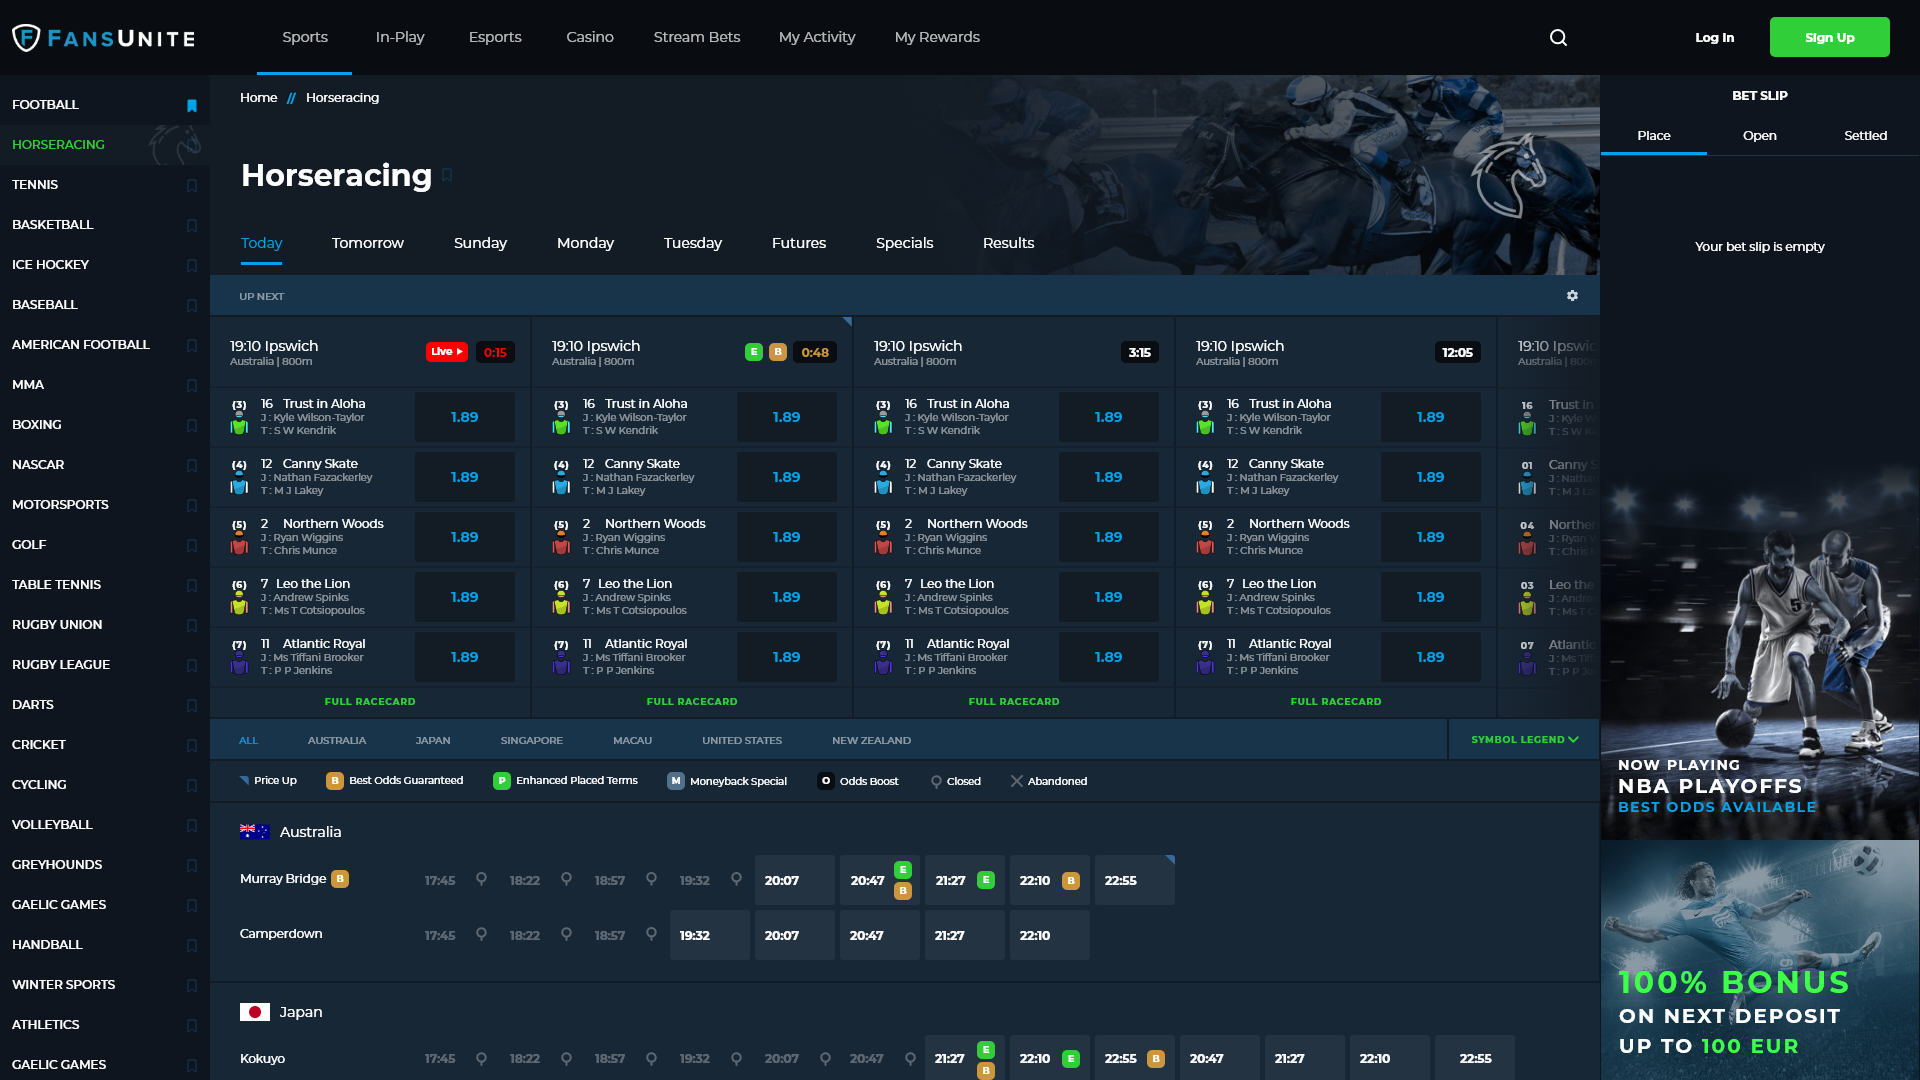
Task: Click Murray Bridge Best Odds badge
Action: tap(340, 879)
